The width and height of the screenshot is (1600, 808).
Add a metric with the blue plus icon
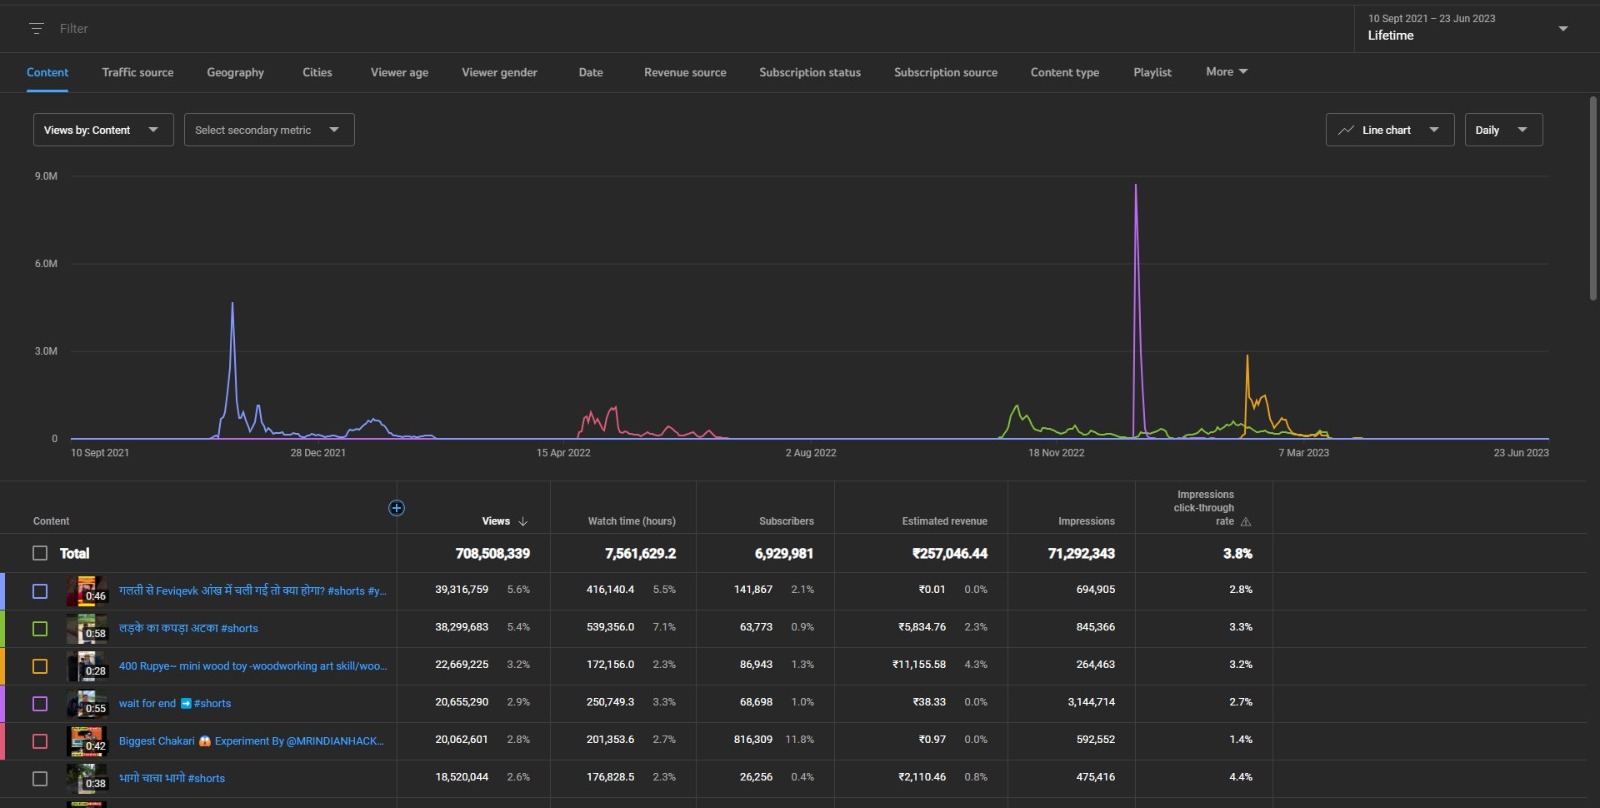[396, 508]
